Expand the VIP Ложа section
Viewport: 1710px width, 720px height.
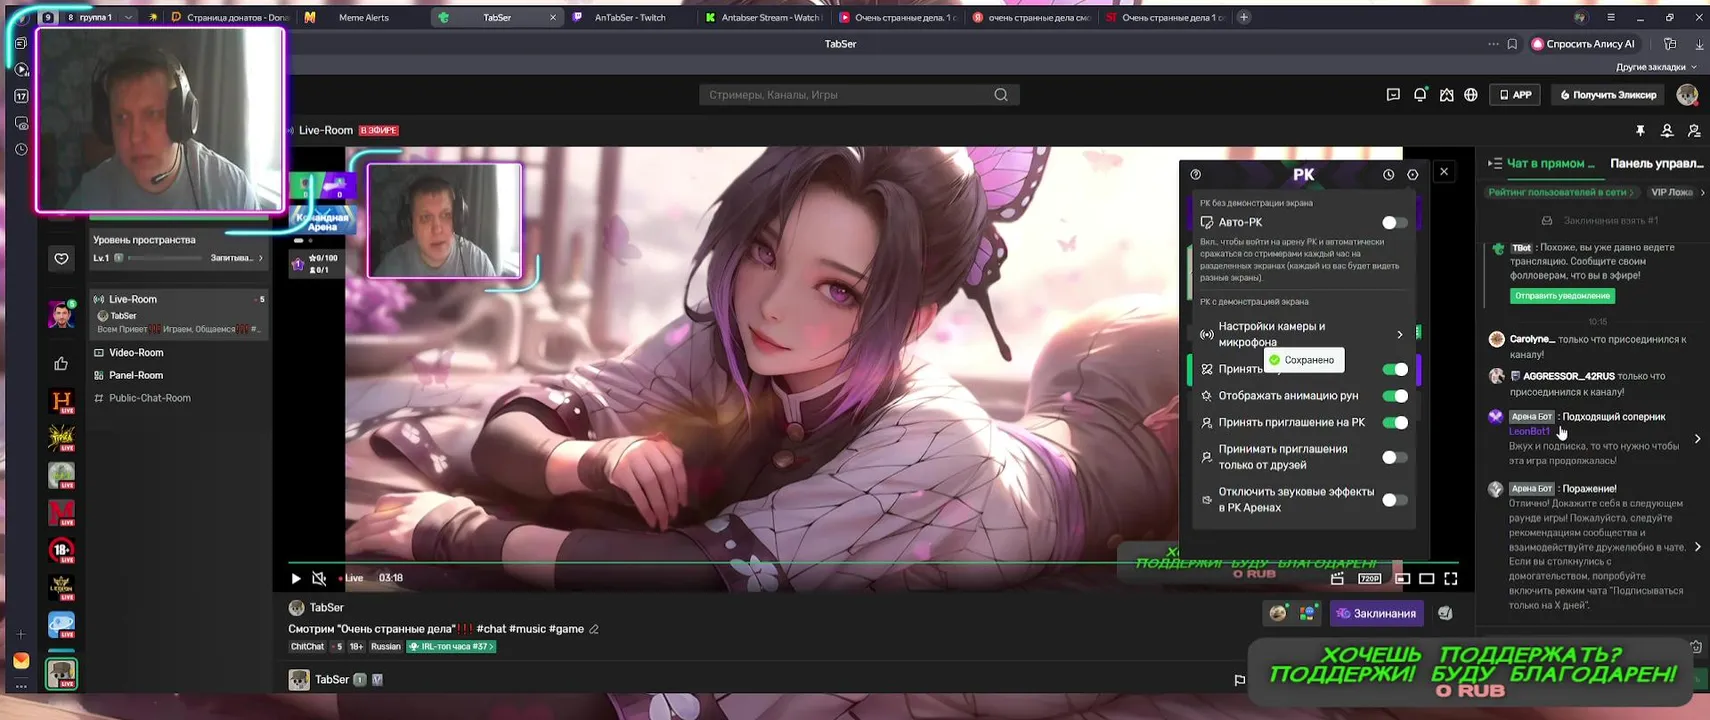tap(1677, 192)
